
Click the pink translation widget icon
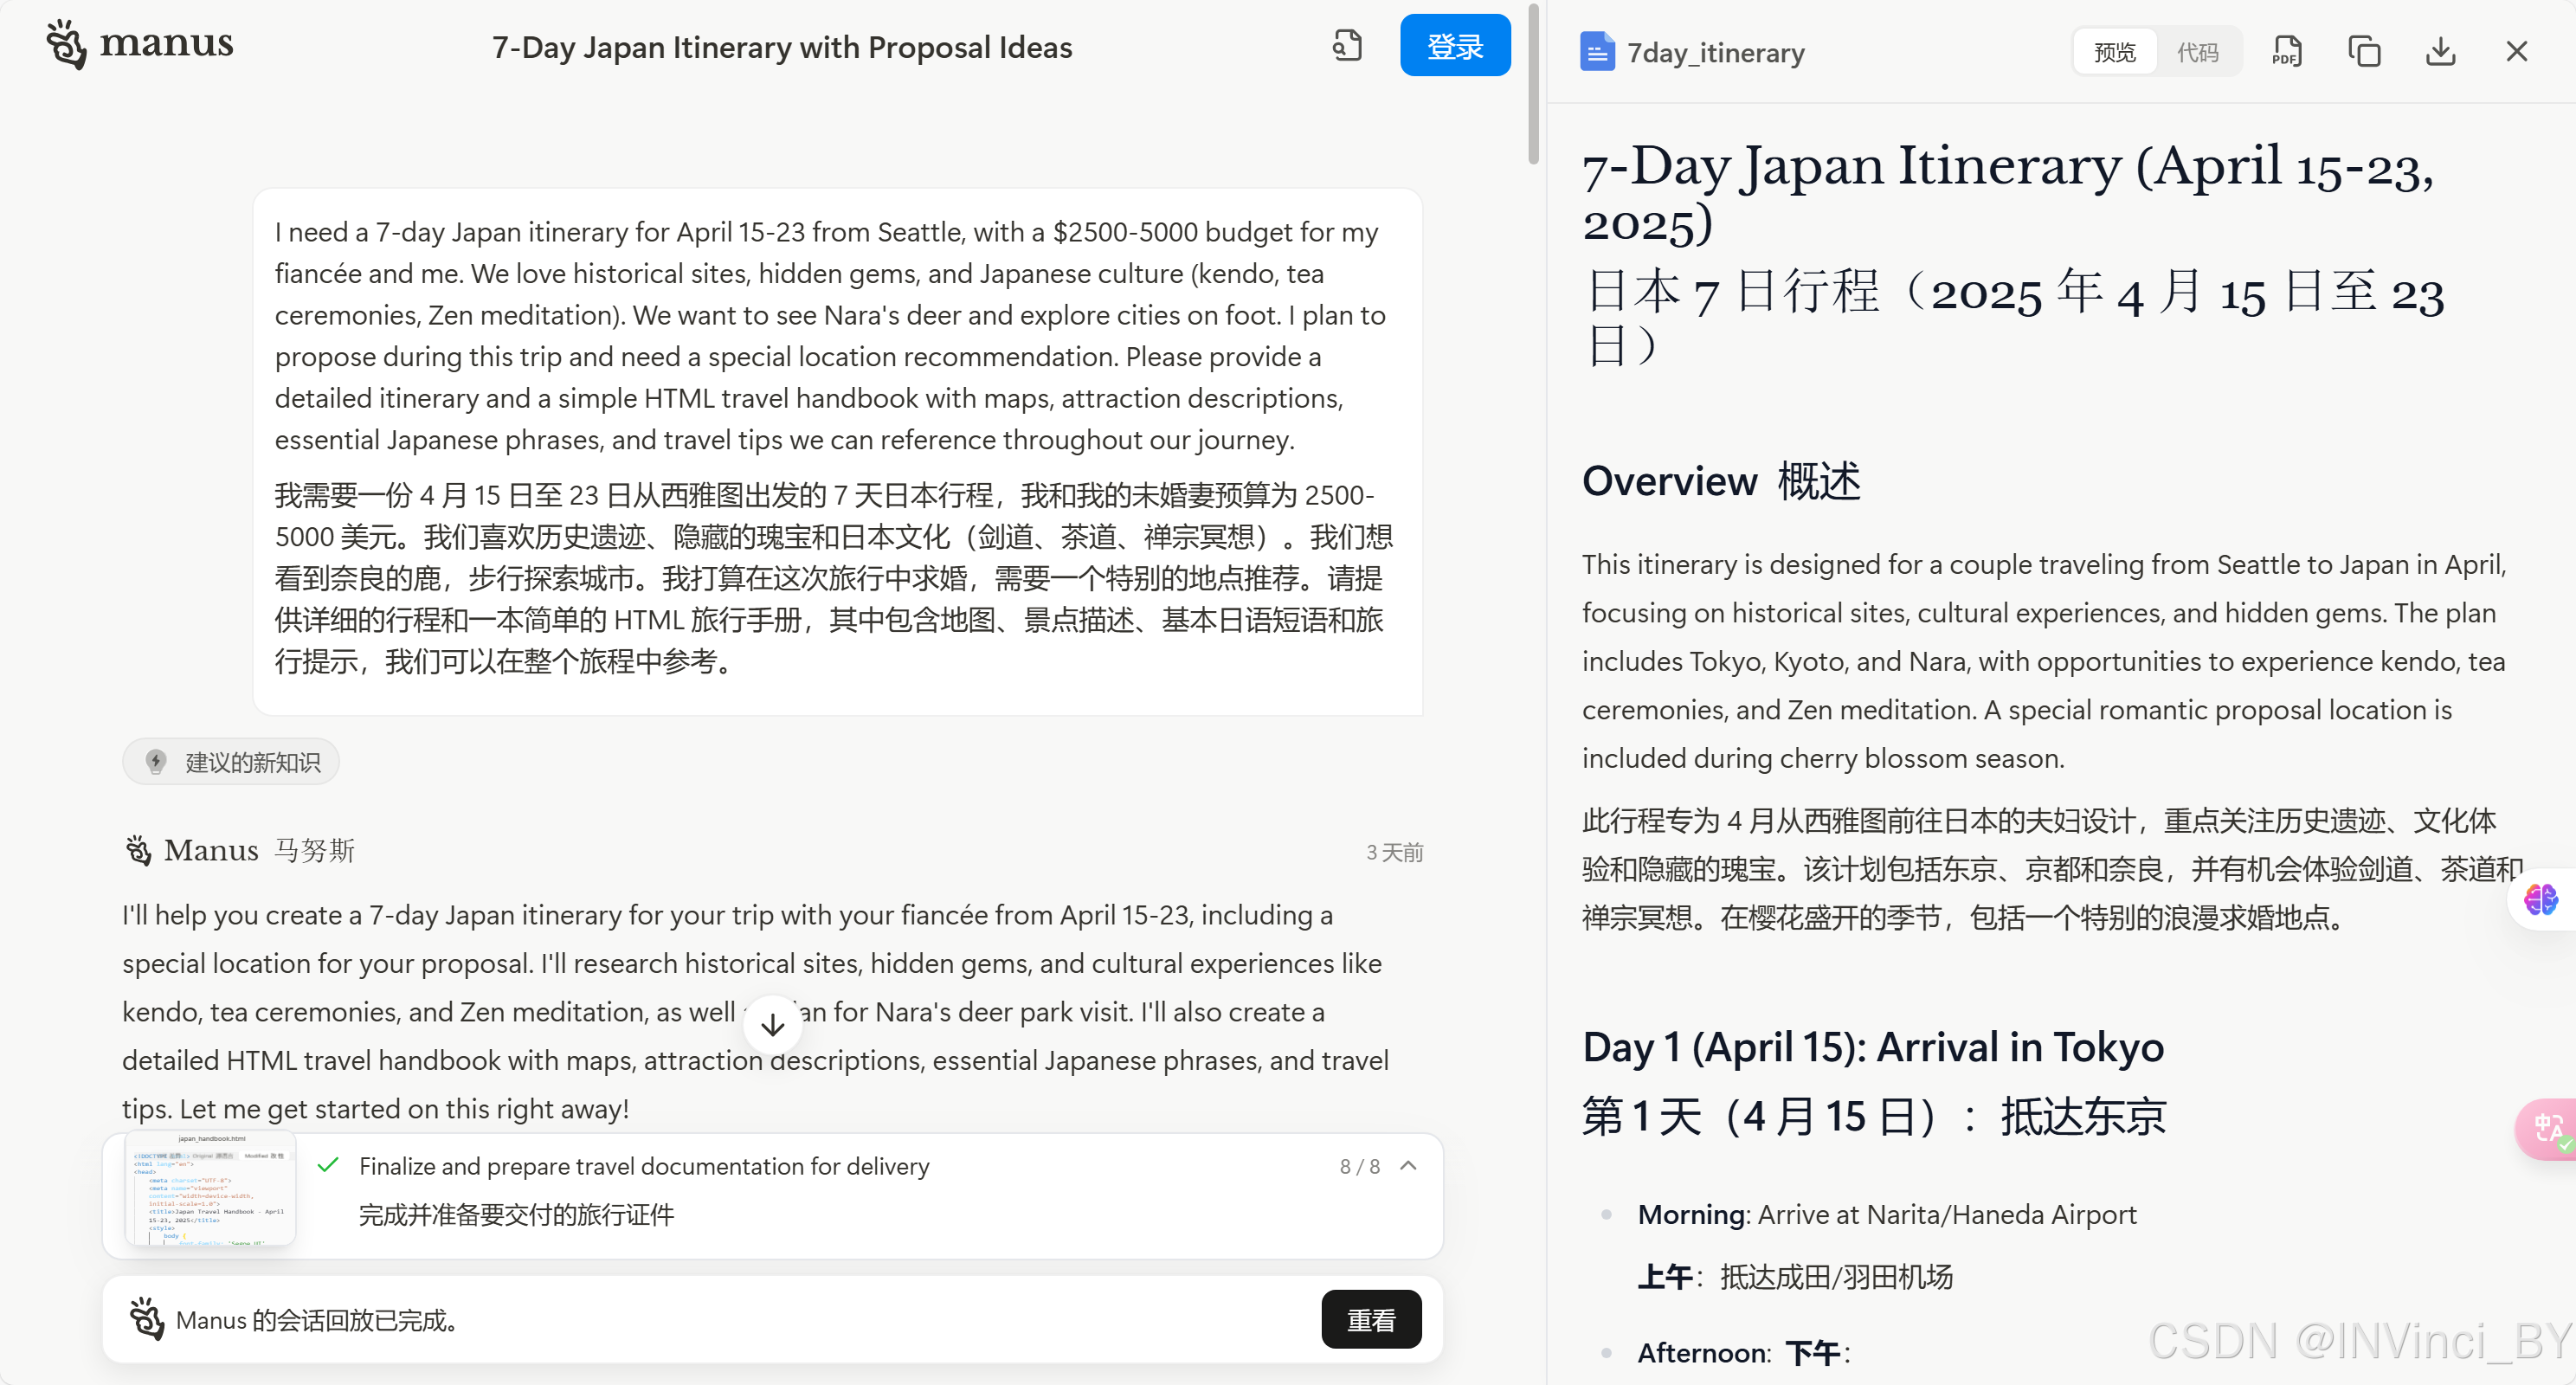pos(2547,1129)
